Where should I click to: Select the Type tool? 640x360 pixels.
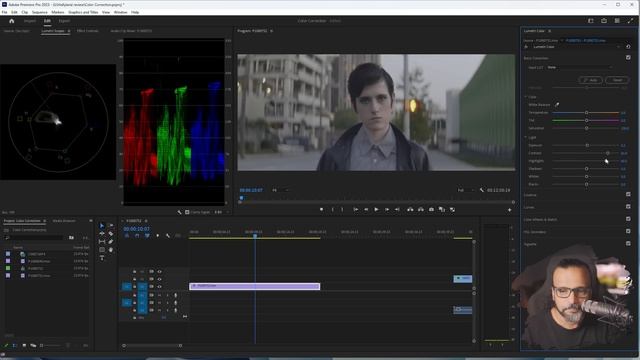point(102,258)
